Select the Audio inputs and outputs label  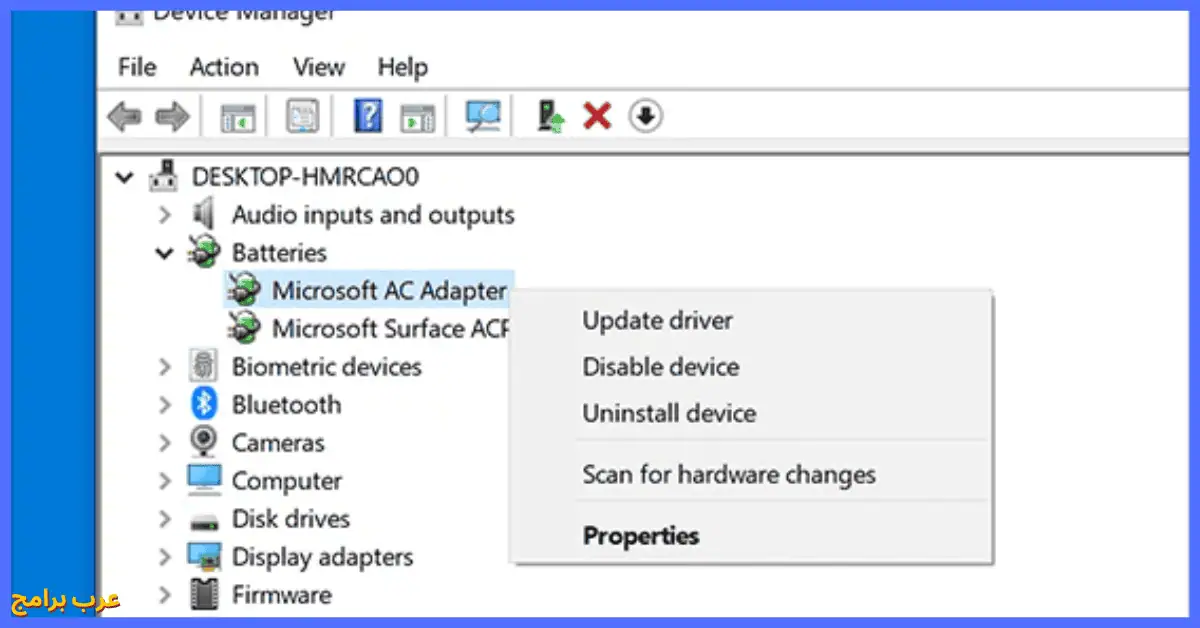(373, 215)
